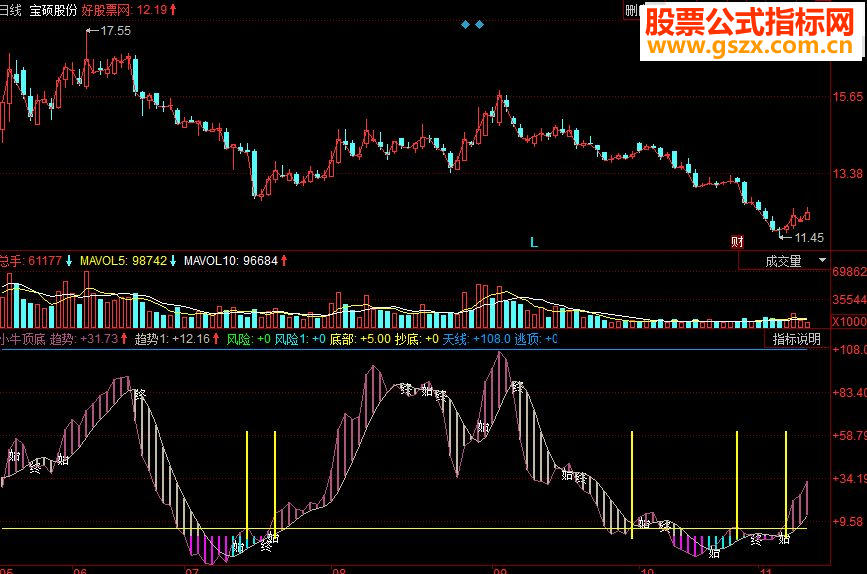This screenshot has width=867, height=574.
Task: Visit the www.gszx.com.cn website link
Action: click(x=750, y=46)
